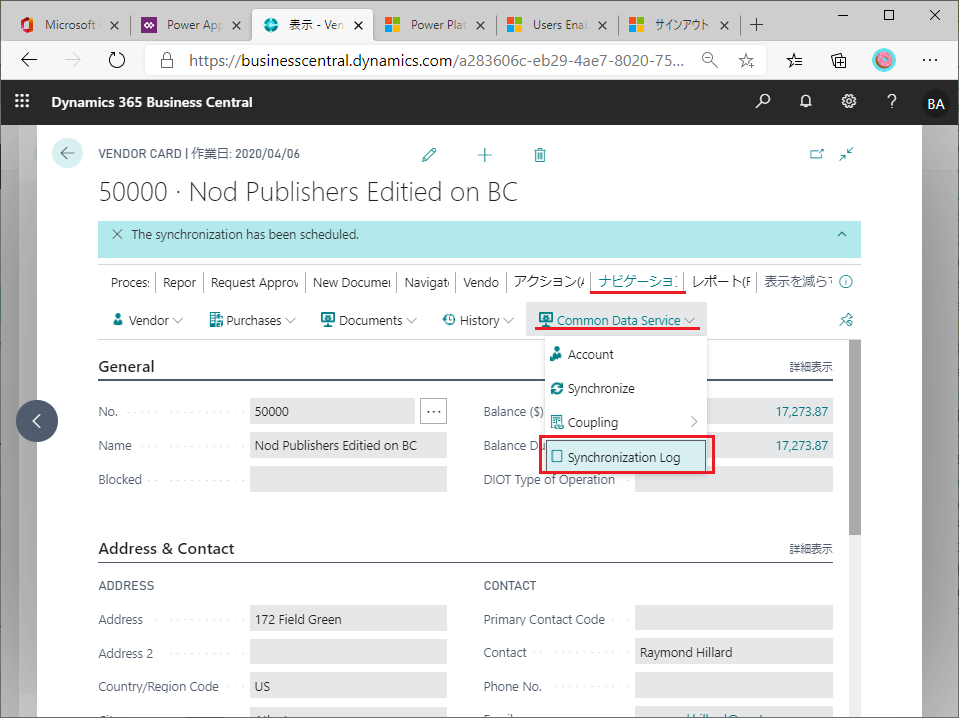Switch to the Report action tab

pos(179,282)
